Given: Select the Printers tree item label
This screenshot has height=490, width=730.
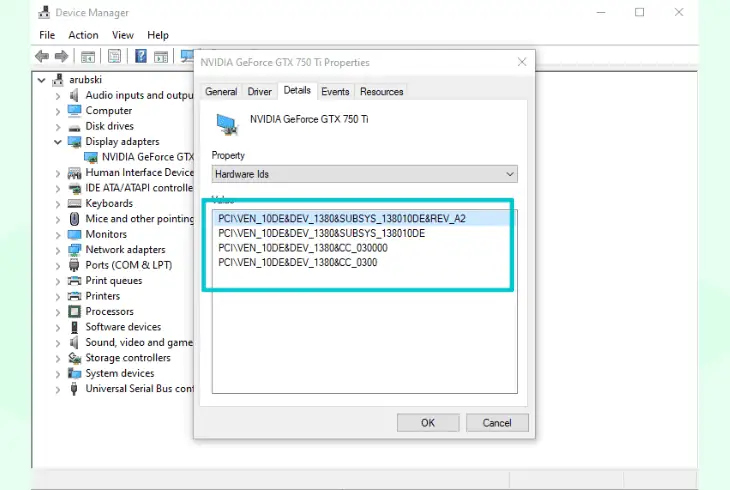Looking at the screenshot, I should click(x=102, y=296).
